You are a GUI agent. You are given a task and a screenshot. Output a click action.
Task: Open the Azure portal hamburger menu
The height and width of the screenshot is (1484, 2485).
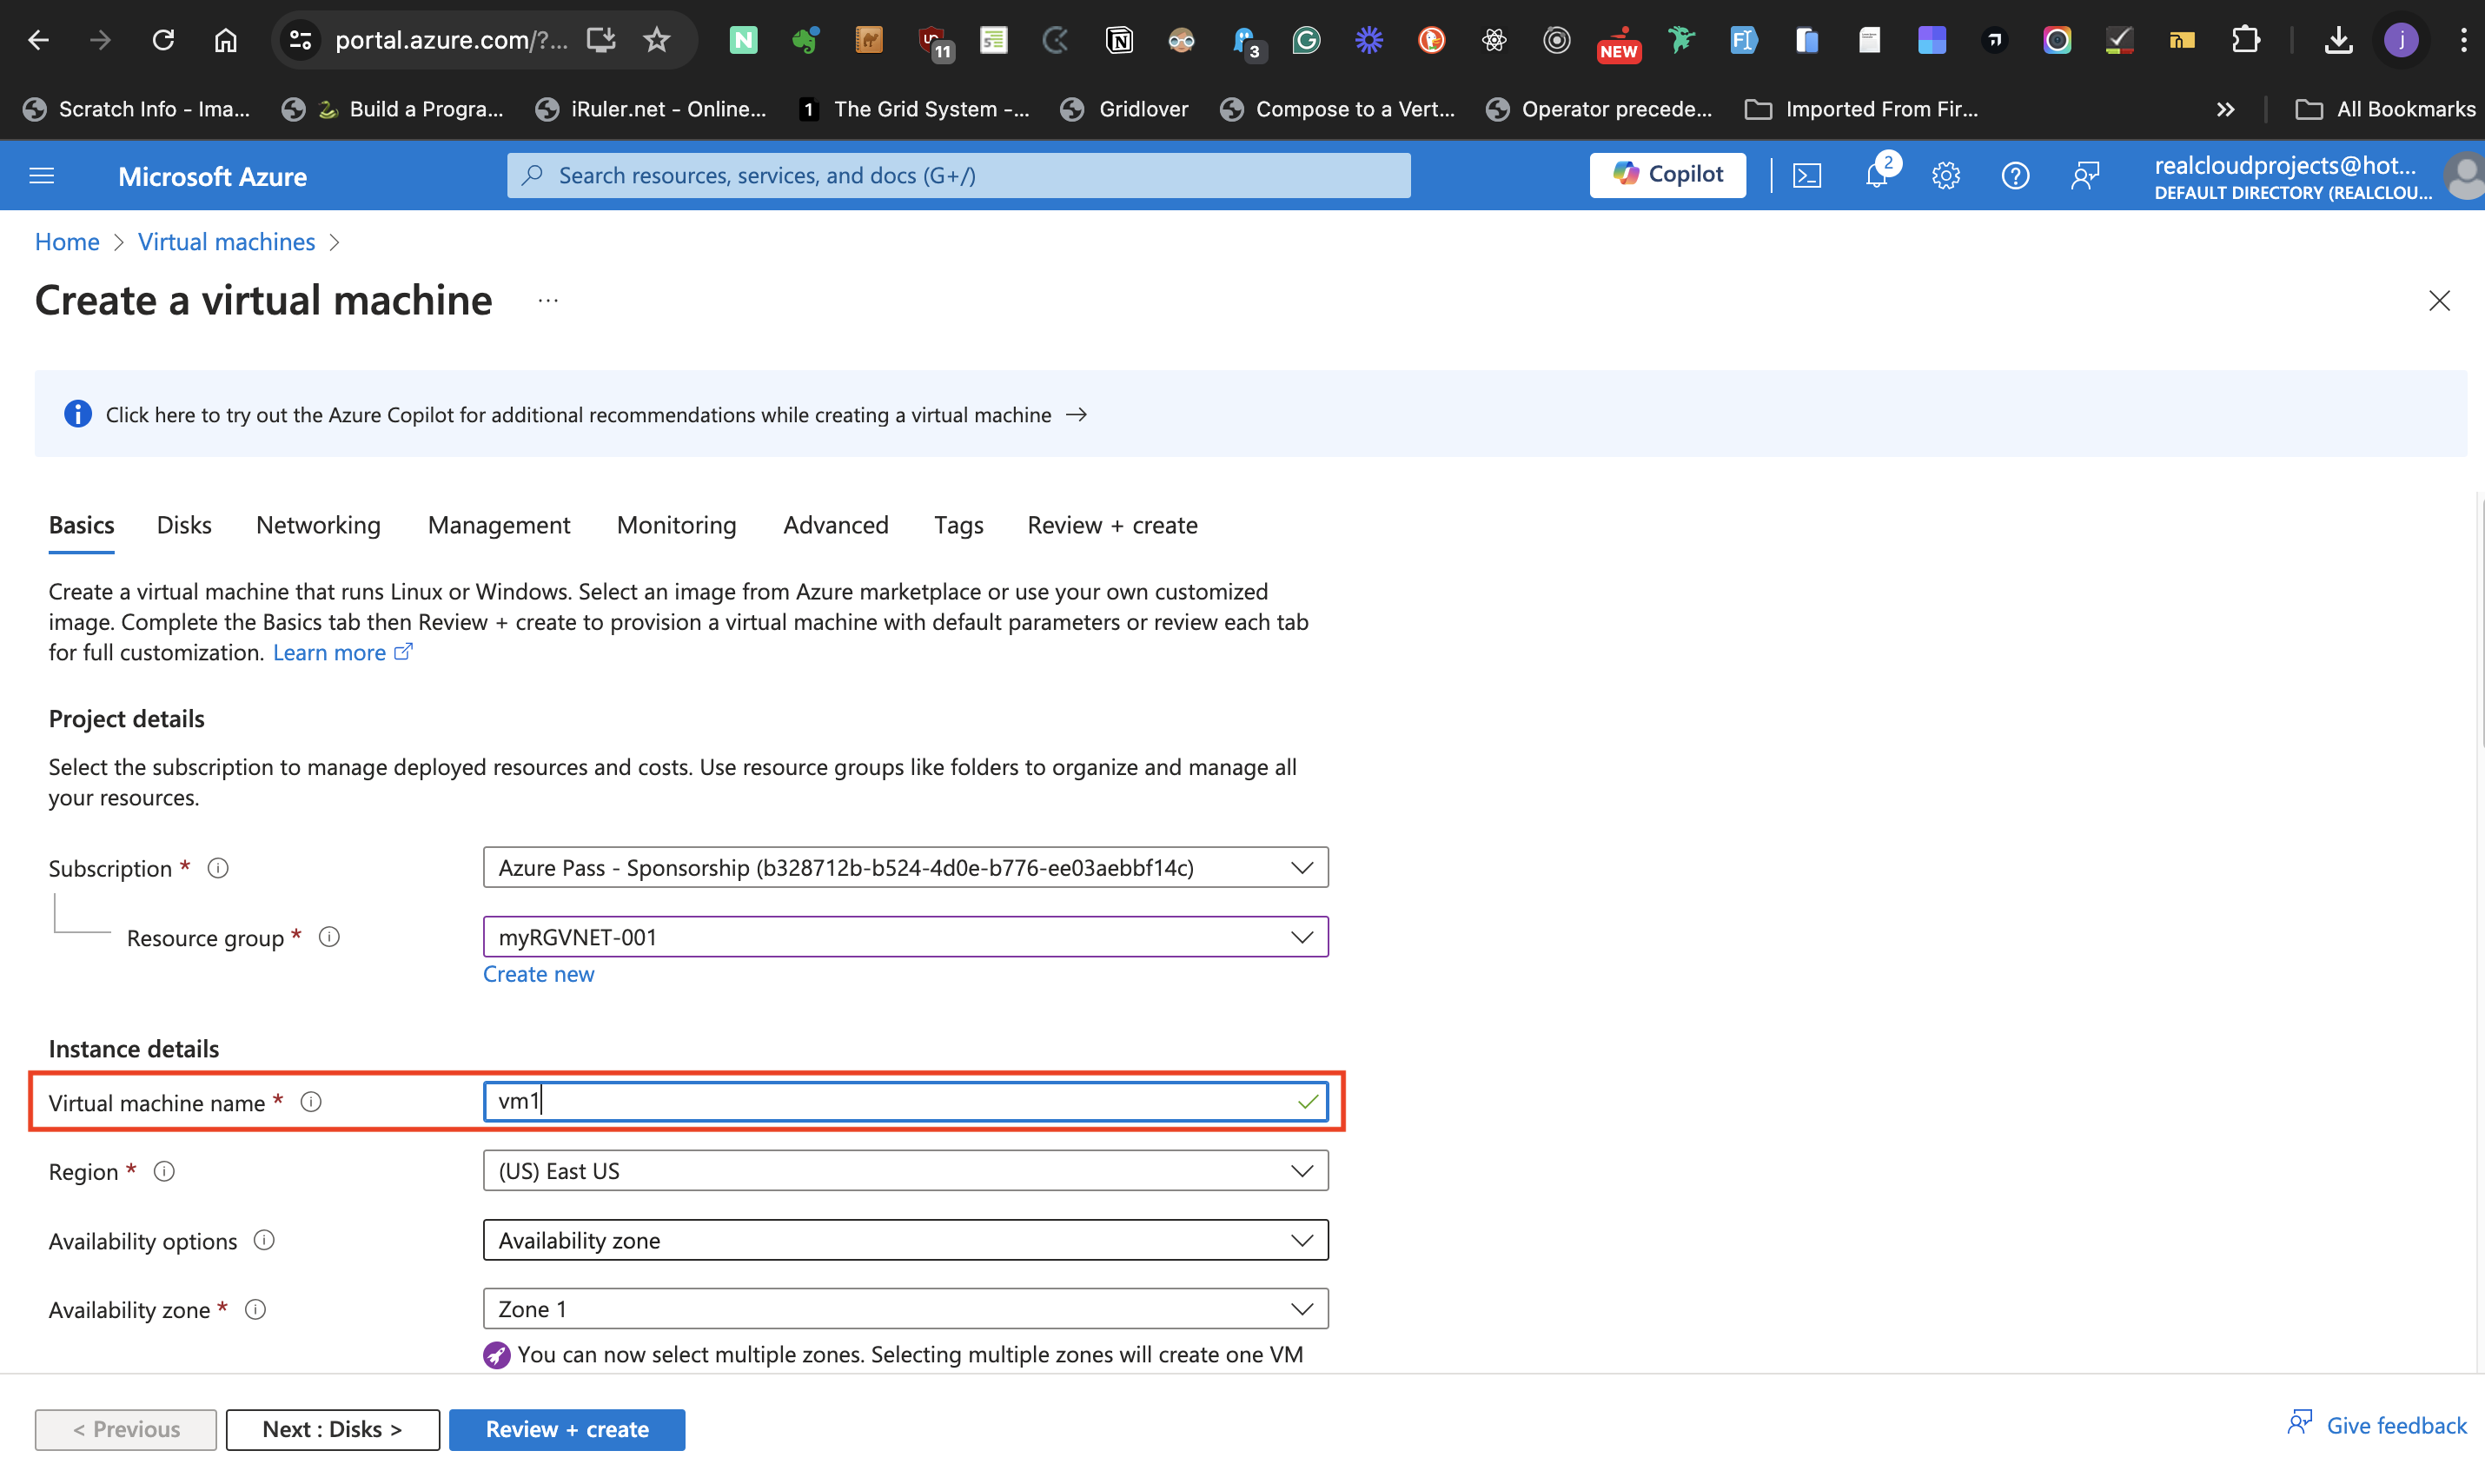click(41, 176)
